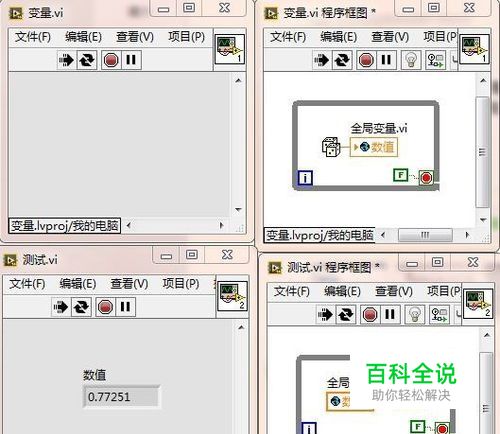Open 文件(F) menu in 变量.vi front panel

[33, 37]
